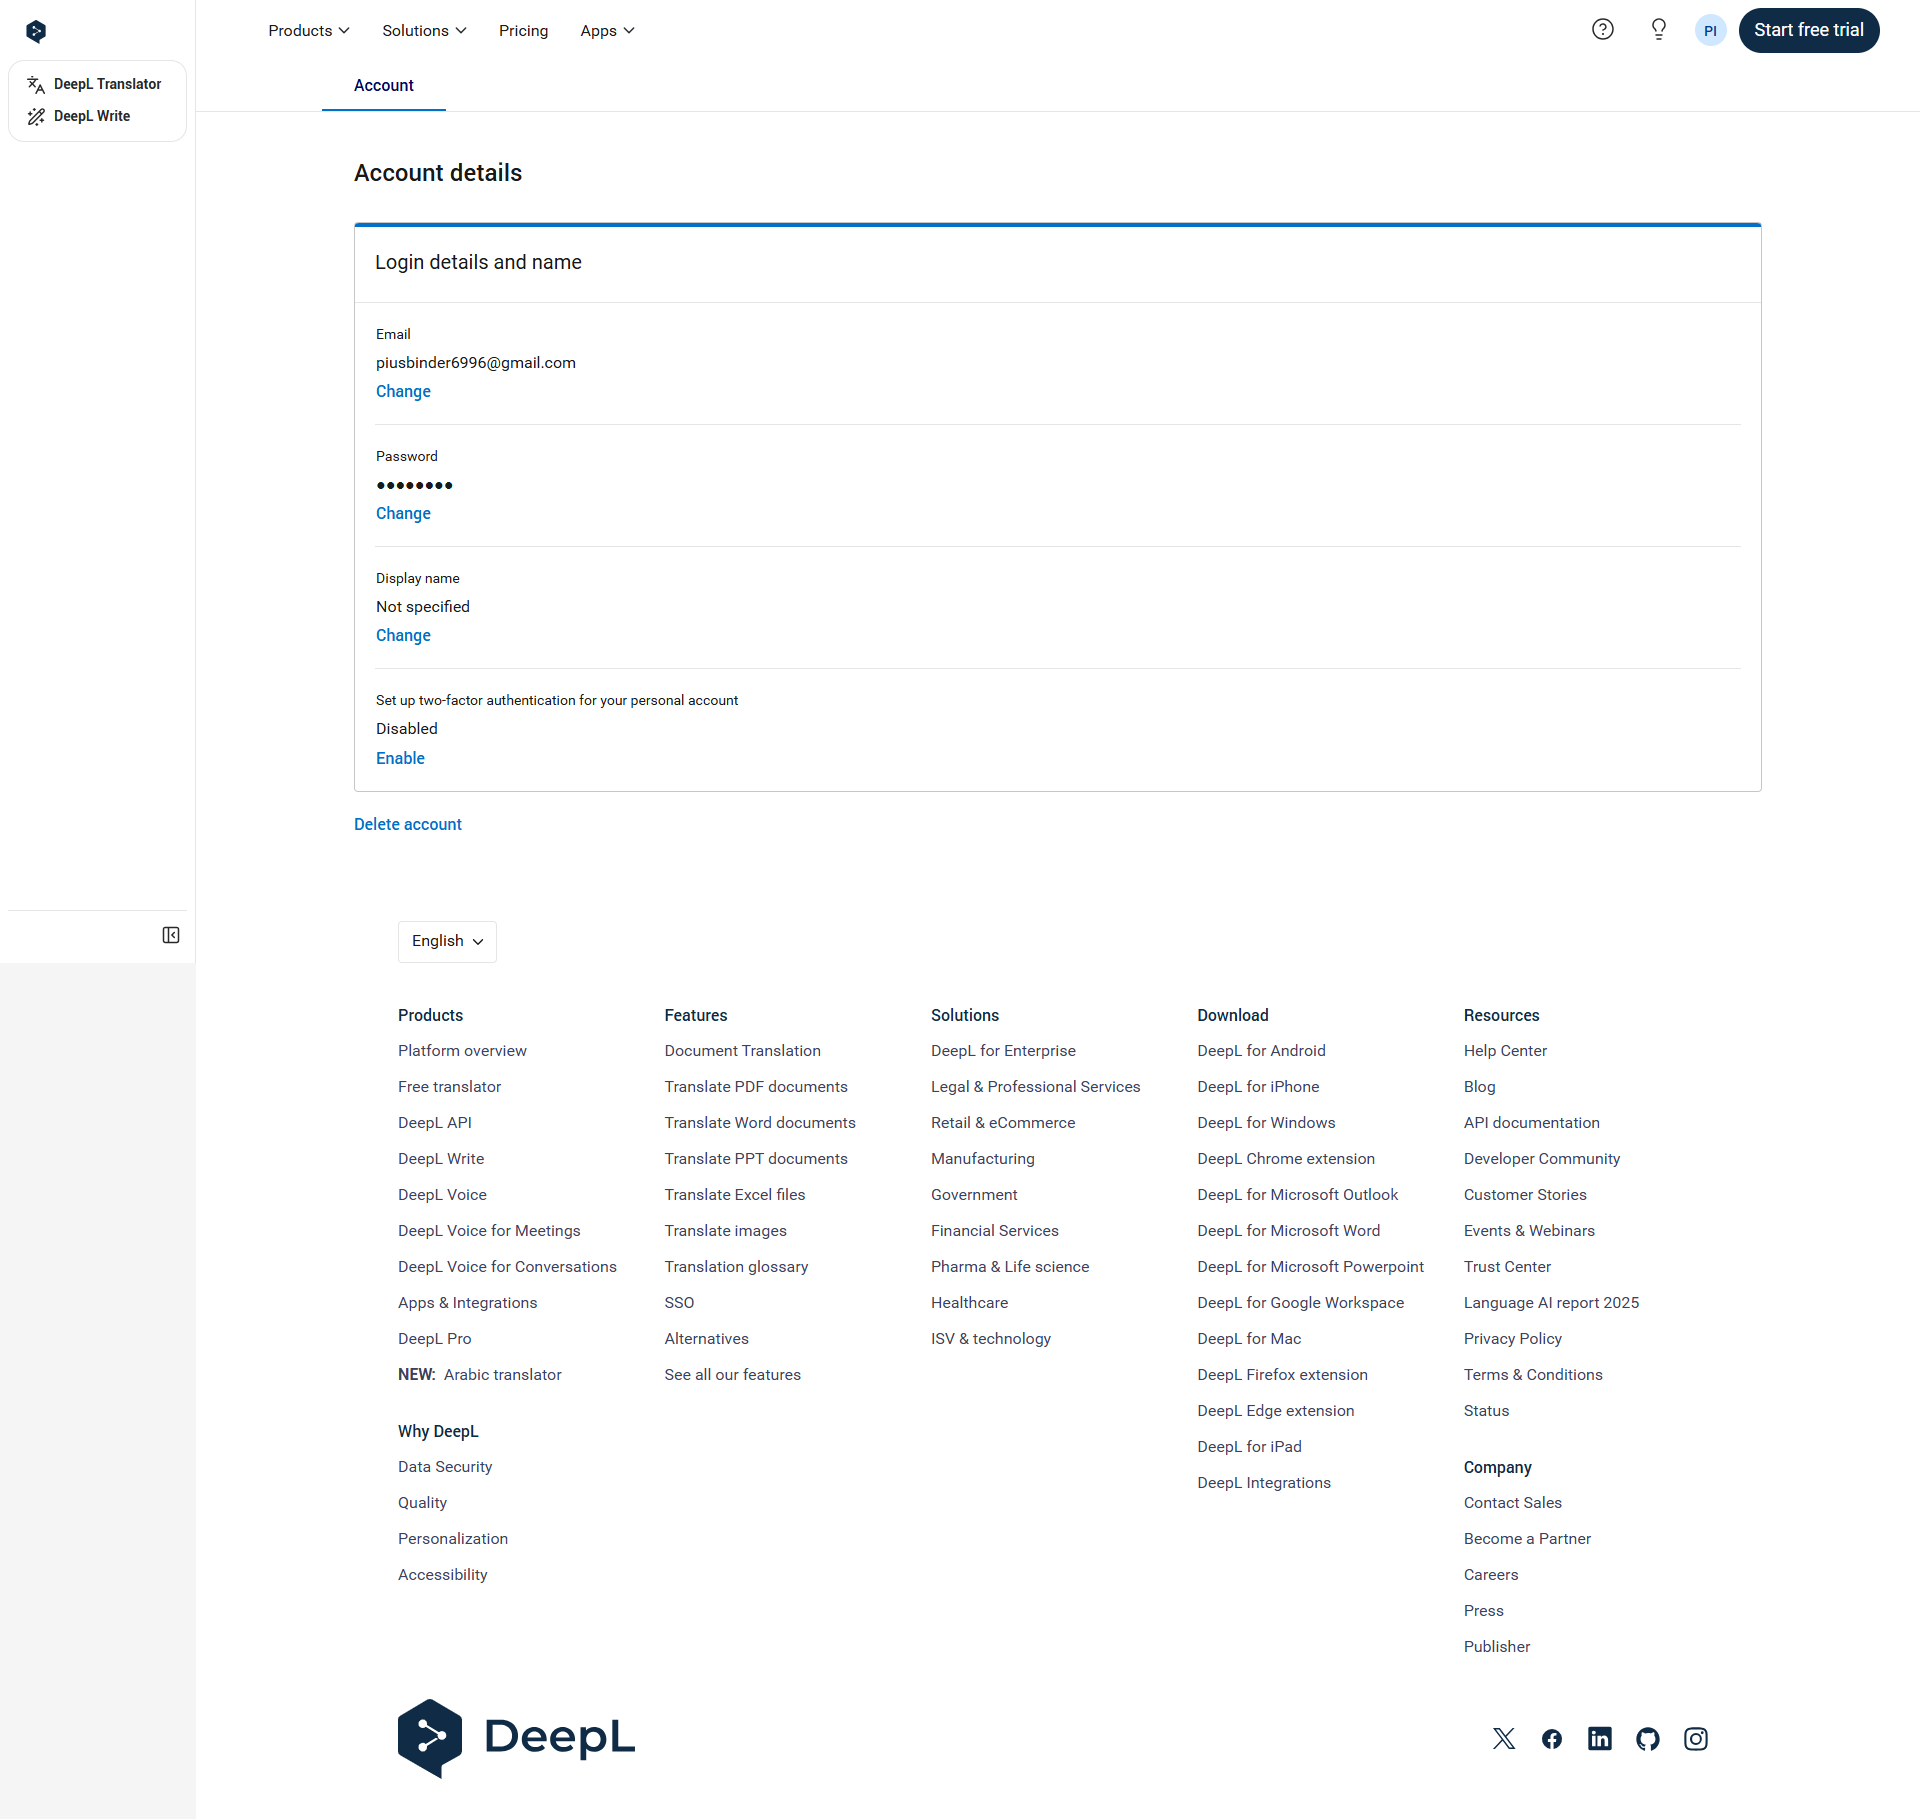Open DeepL Write in the sidebar
The width and height of the screenshot is (1920, 1819).
click(92, 116)
